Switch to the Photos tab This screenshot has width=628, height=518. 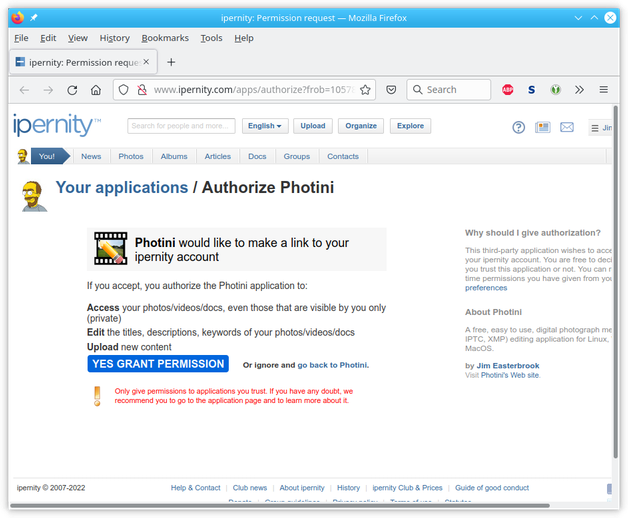[x=131, y=156]
